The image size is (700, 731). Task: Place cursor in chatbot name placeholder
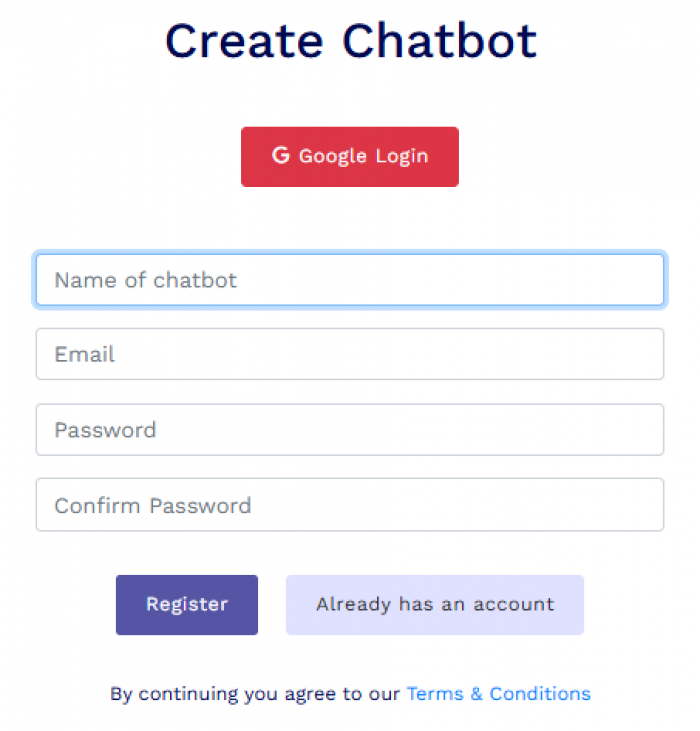coord(146,280)
